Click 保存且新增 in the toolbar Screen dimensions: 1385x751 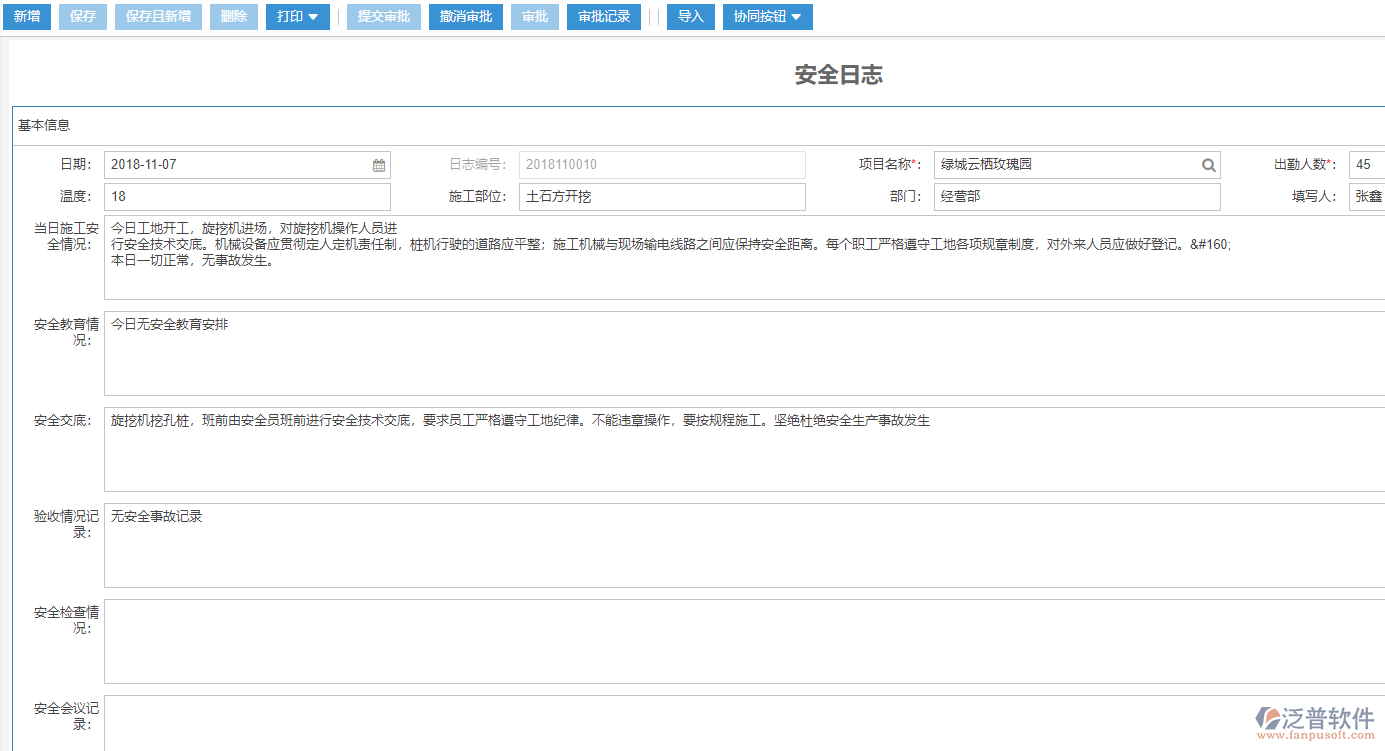click(x=158, y=17)
